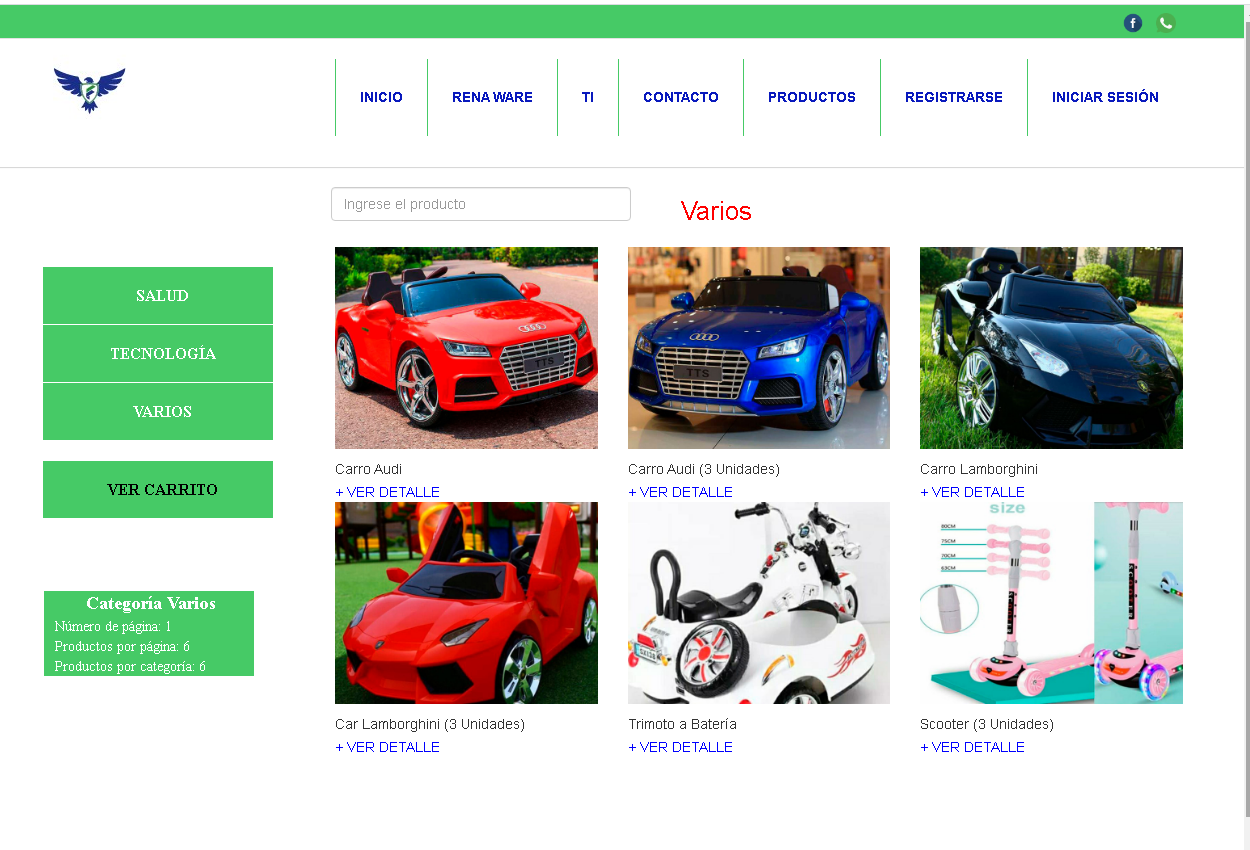Click the red Carro Audi image
This screenshot has height=850, width=1250.
pyautogui.click(x=466, y=348)
